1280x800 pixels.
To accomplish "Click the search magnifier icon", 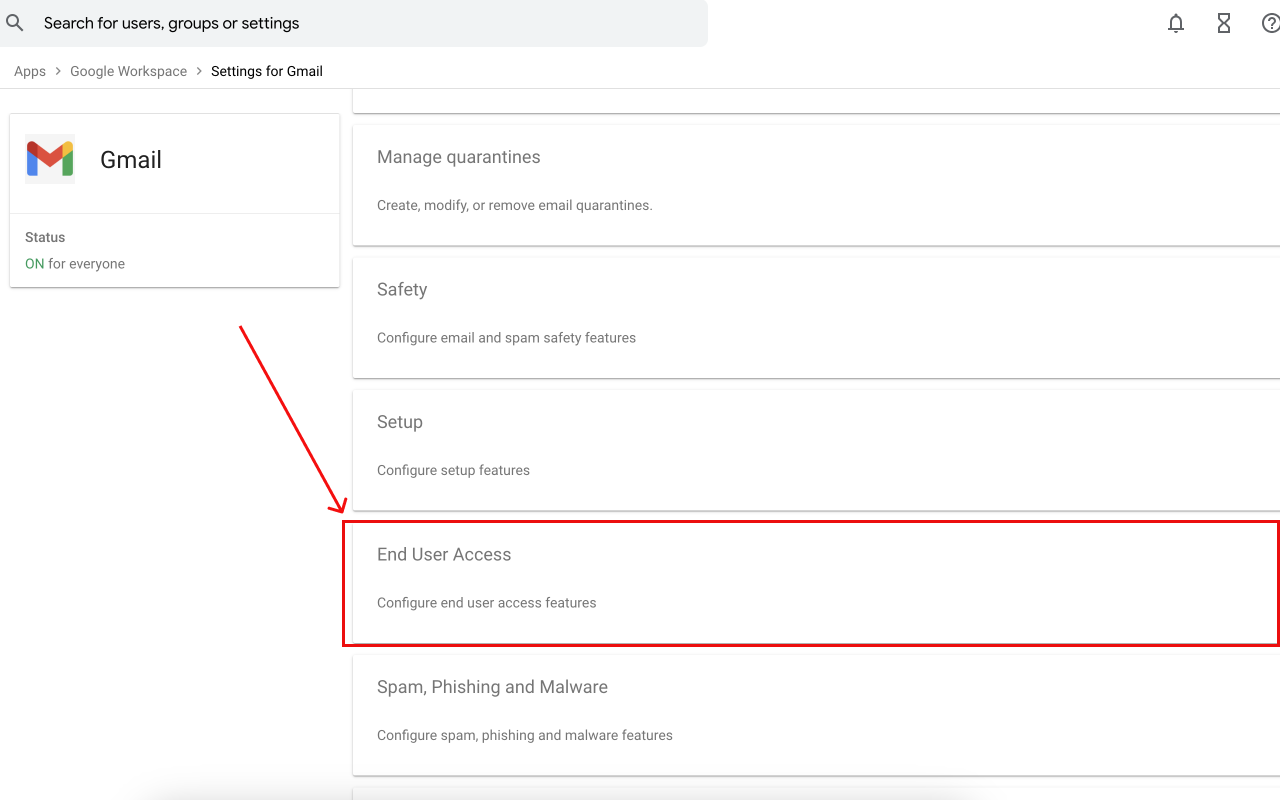I will coord(14,23).
